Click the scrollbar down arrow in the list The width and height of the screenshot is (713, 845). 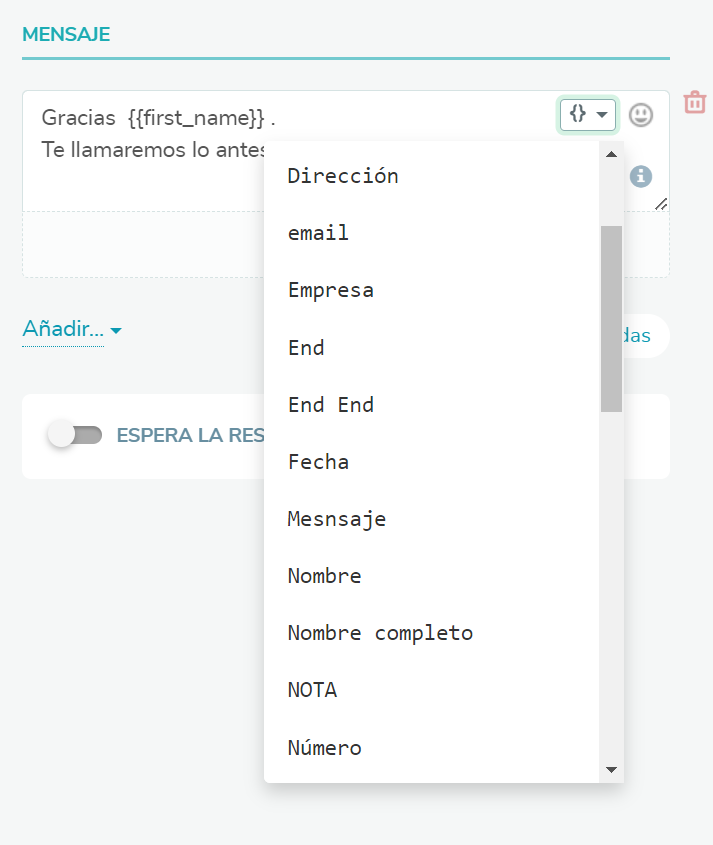click(611, 770)
